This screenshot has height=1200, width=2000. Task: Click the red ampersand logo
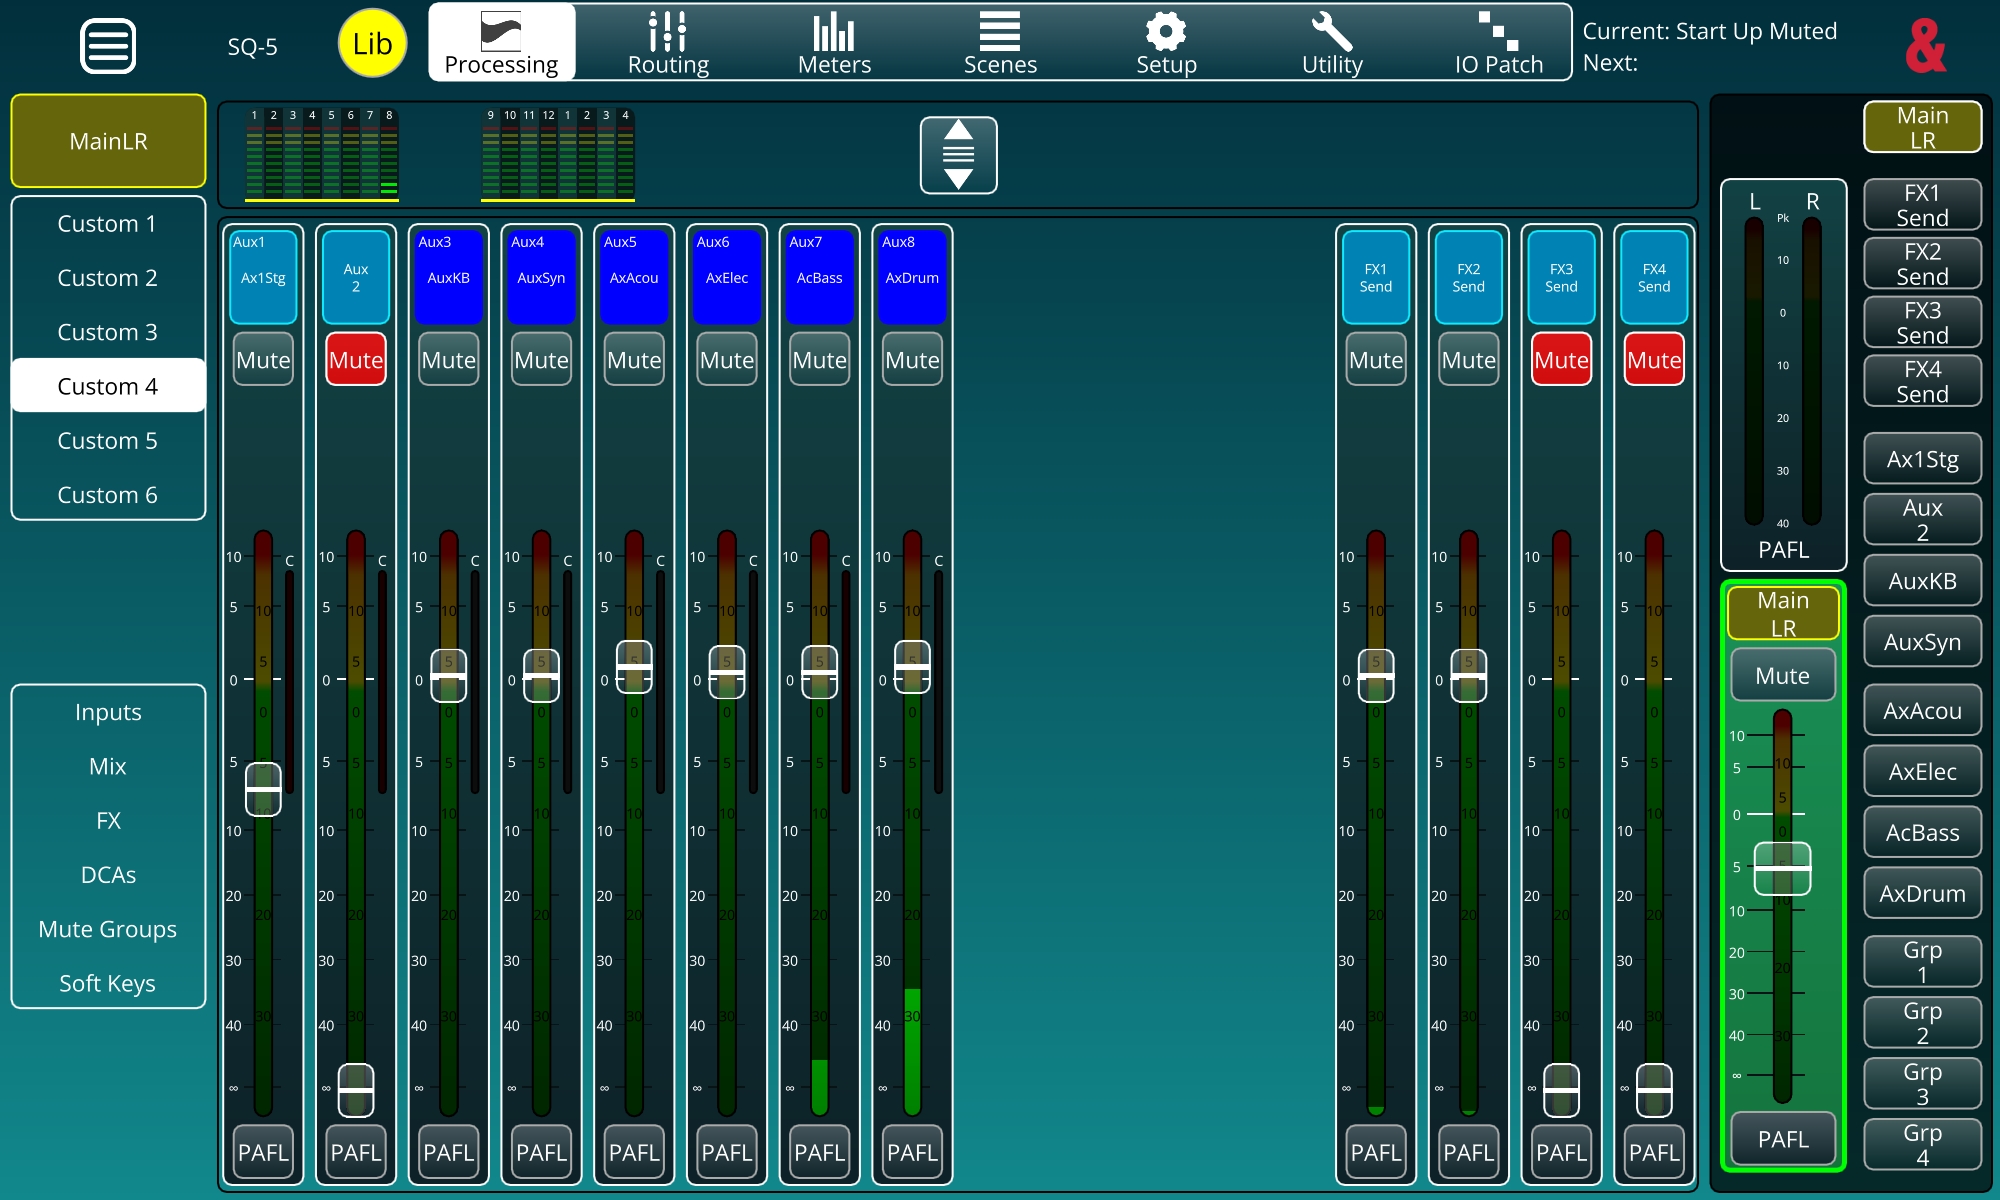click(1924, 46)
